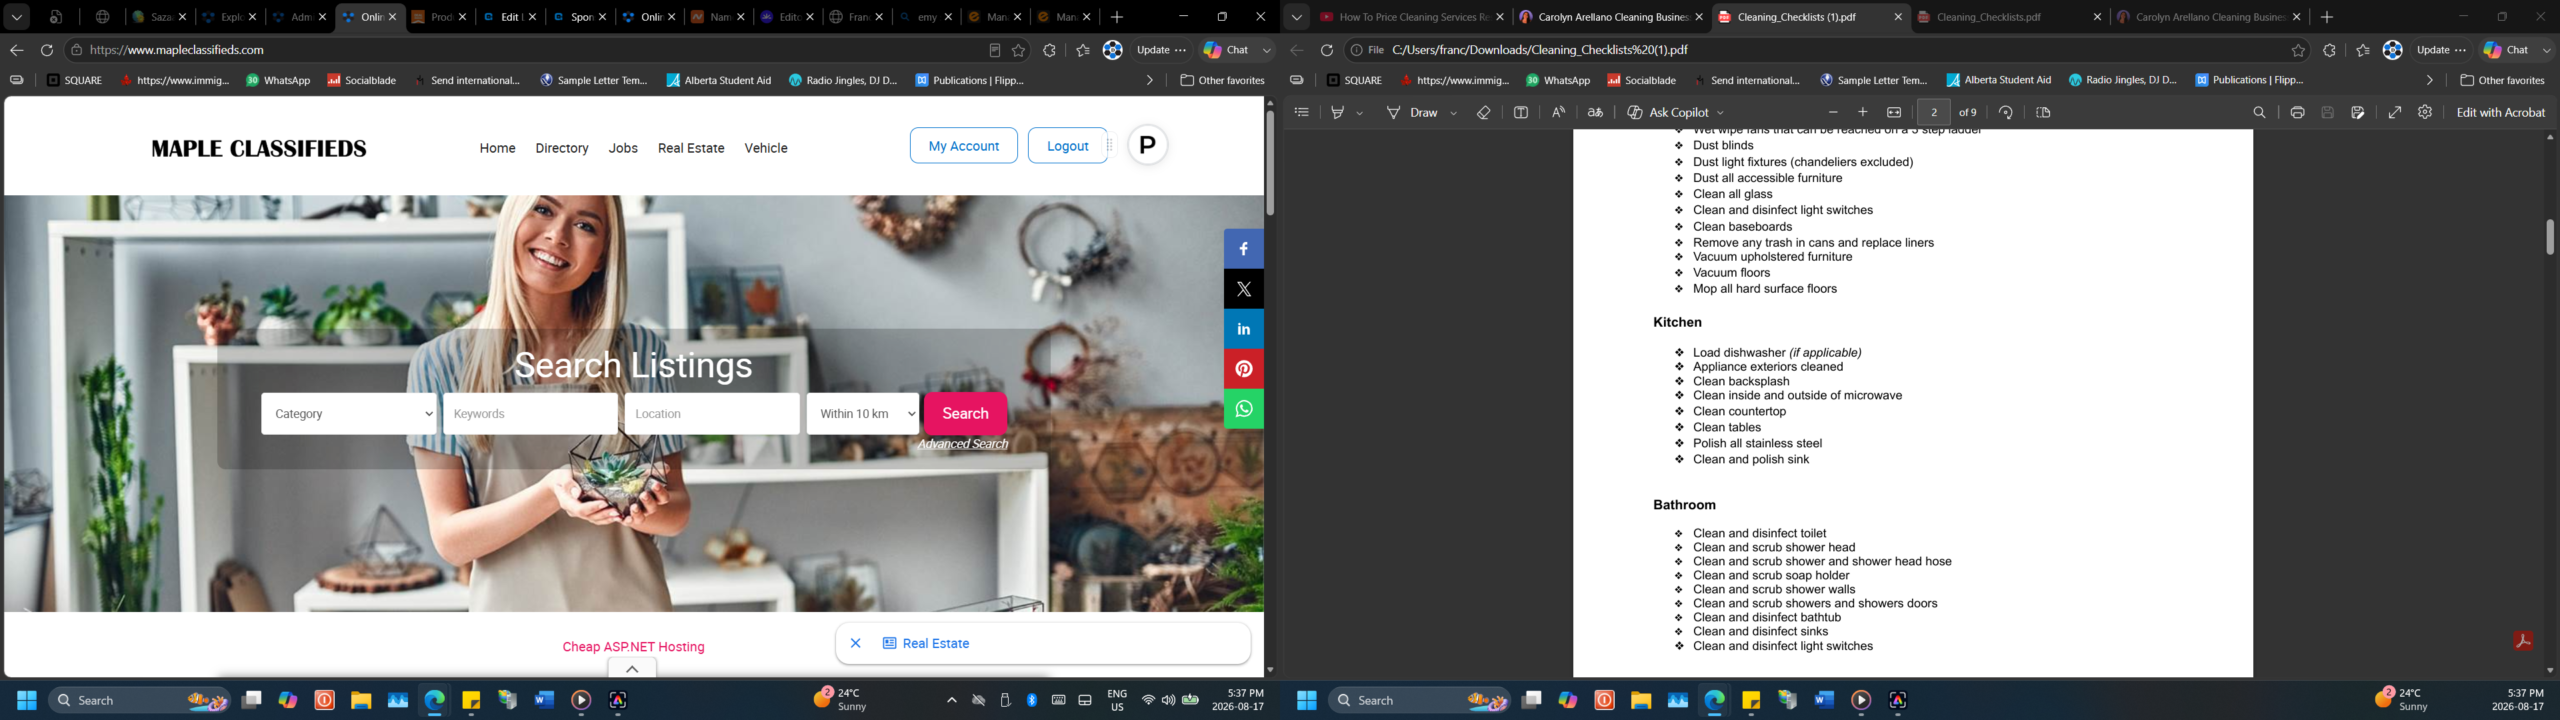Image resolution: width=2560 pixels, height=720 pixels.
Task: Click the Logout button
Action: point(1067,146)
